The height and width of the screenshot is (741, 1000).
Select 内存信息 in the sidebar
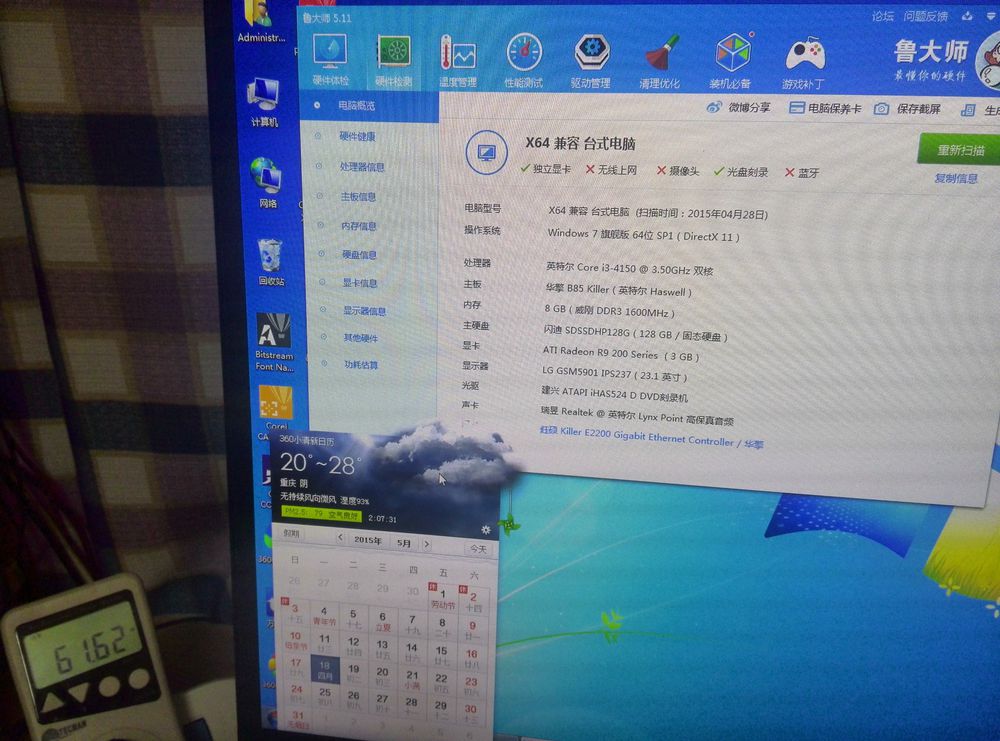tap(358, 226)
